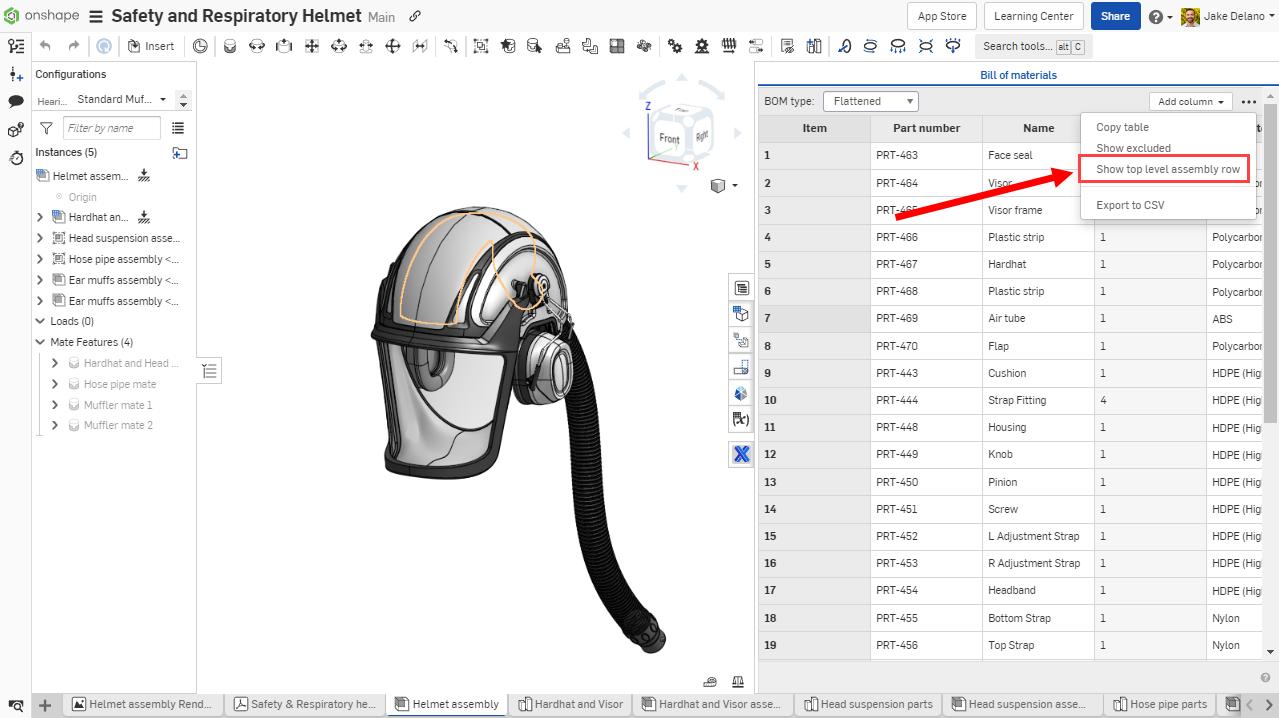Open the Standard Muffs configuration dropdown
The image size is (1279, 718).
click(120, 99)
